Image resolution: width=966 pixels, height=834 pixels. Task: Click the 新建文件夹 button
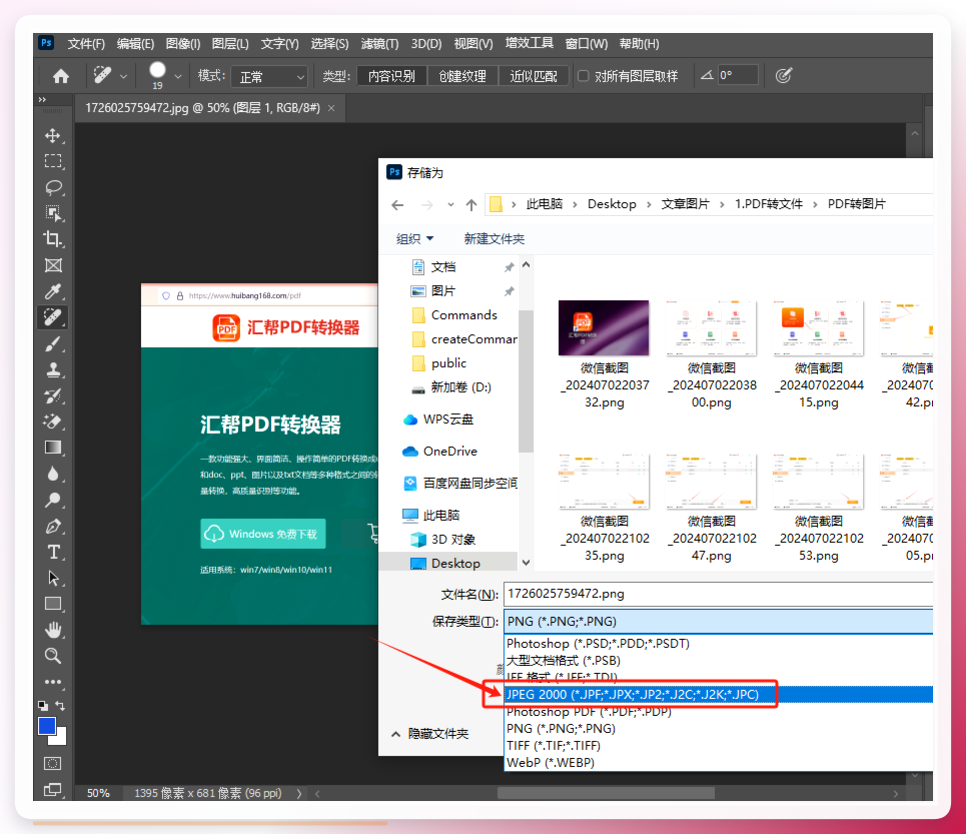(x=494, y=239)
